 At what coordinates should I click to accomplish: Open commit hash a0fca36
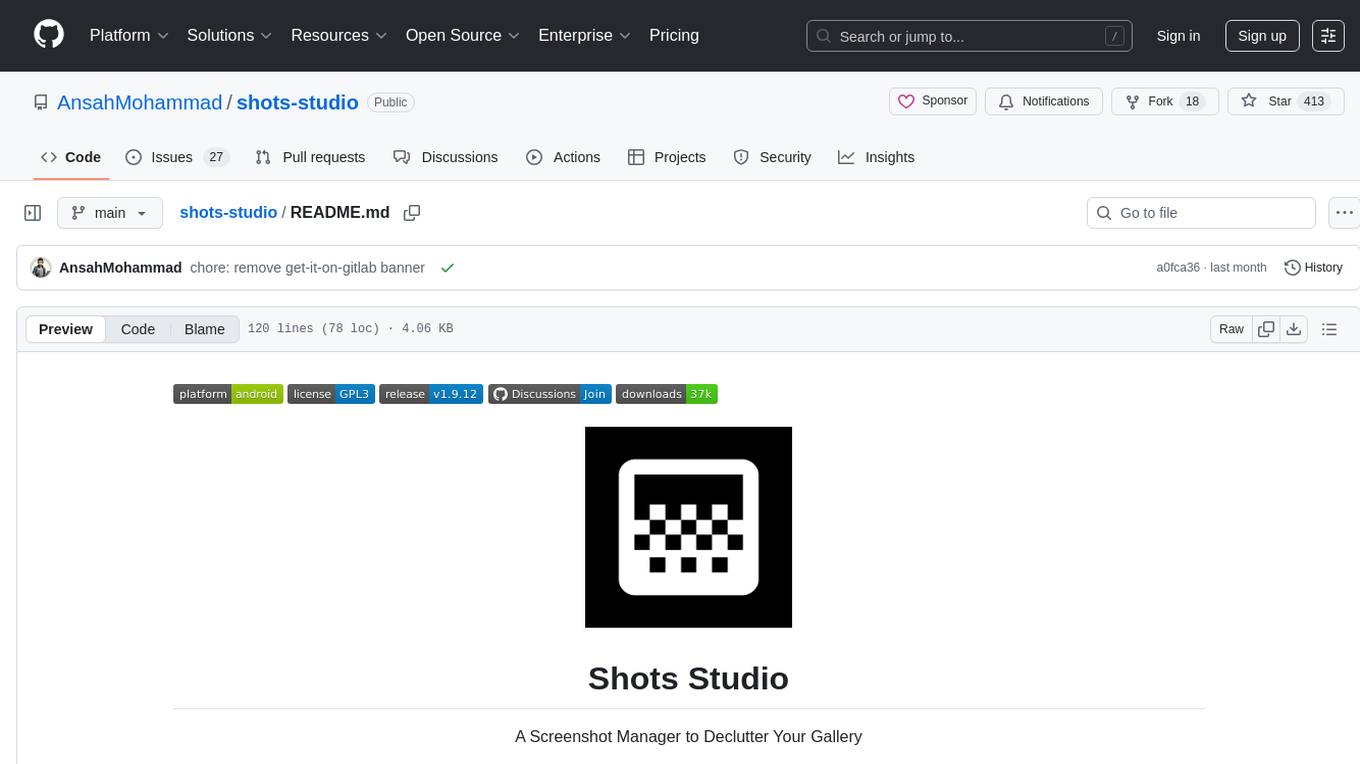pos(1178,268)
